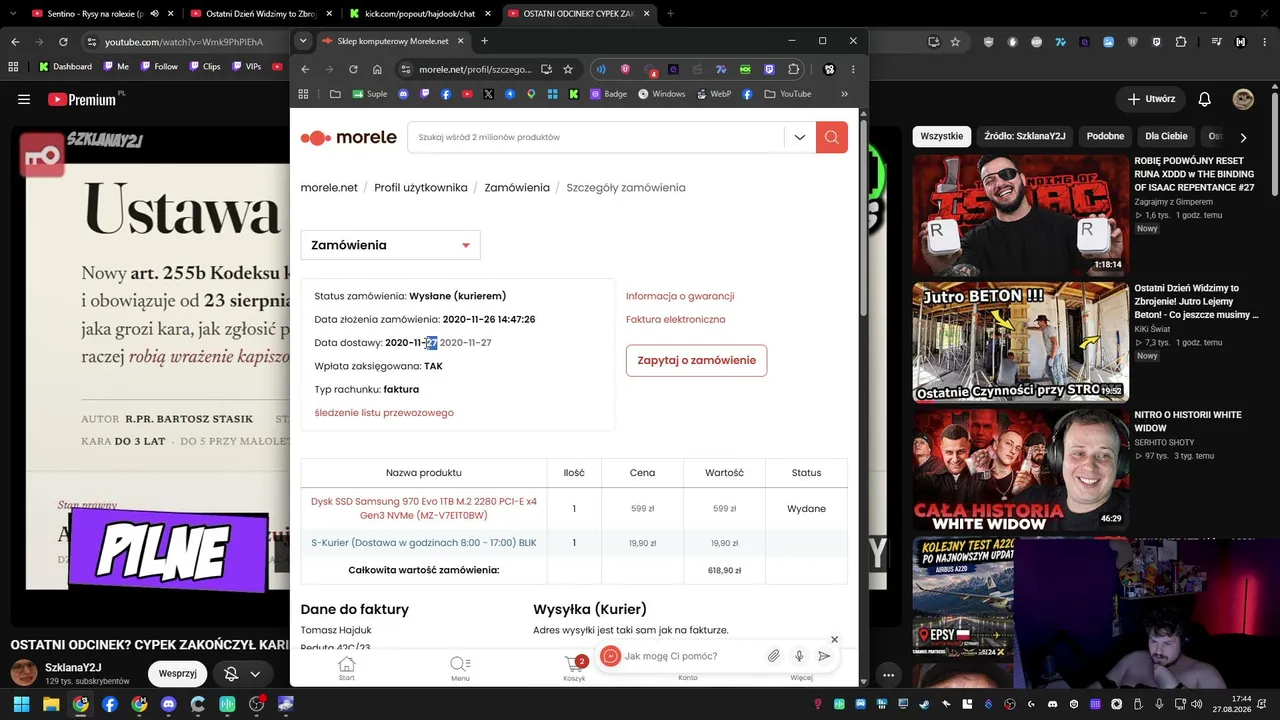Attach a file in the morele chat
The image size is (1280, 720).
[x=773, y=656]
